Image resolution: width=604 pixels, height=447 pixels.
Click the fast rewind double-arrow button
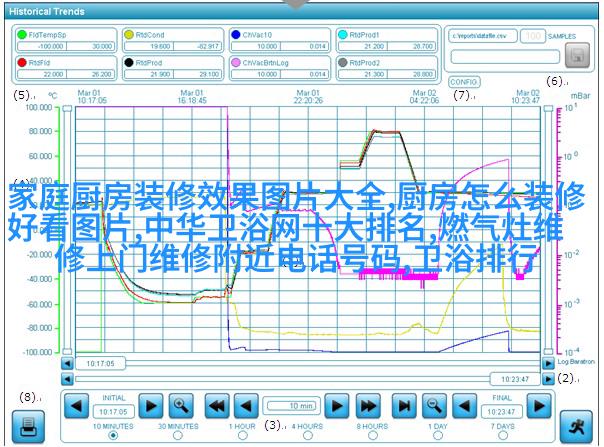(215, 405)
